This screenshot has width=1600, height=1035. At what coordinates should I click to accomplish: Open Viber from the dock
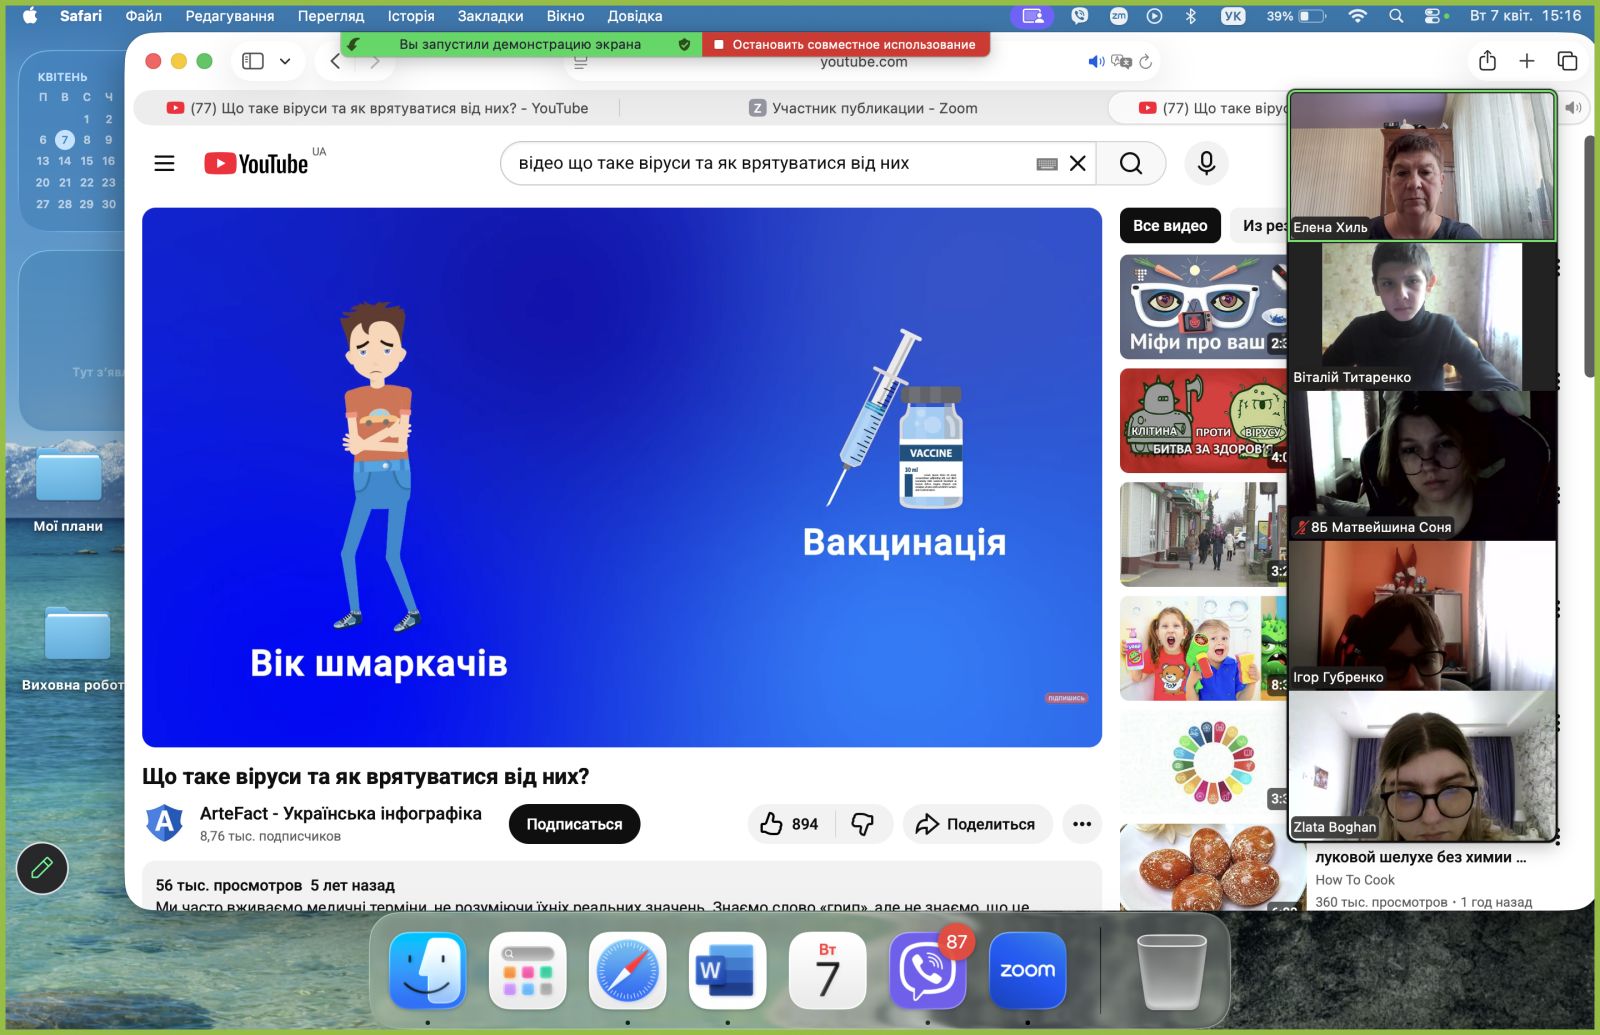click(x=926, y=971)
